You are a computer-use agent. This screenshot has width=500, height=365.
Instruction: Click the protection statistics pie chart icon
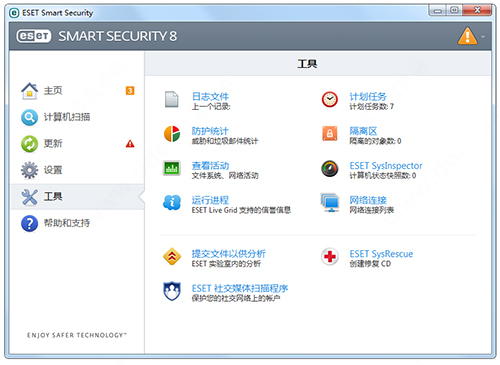pyautogui.click(x=172, y=134)
